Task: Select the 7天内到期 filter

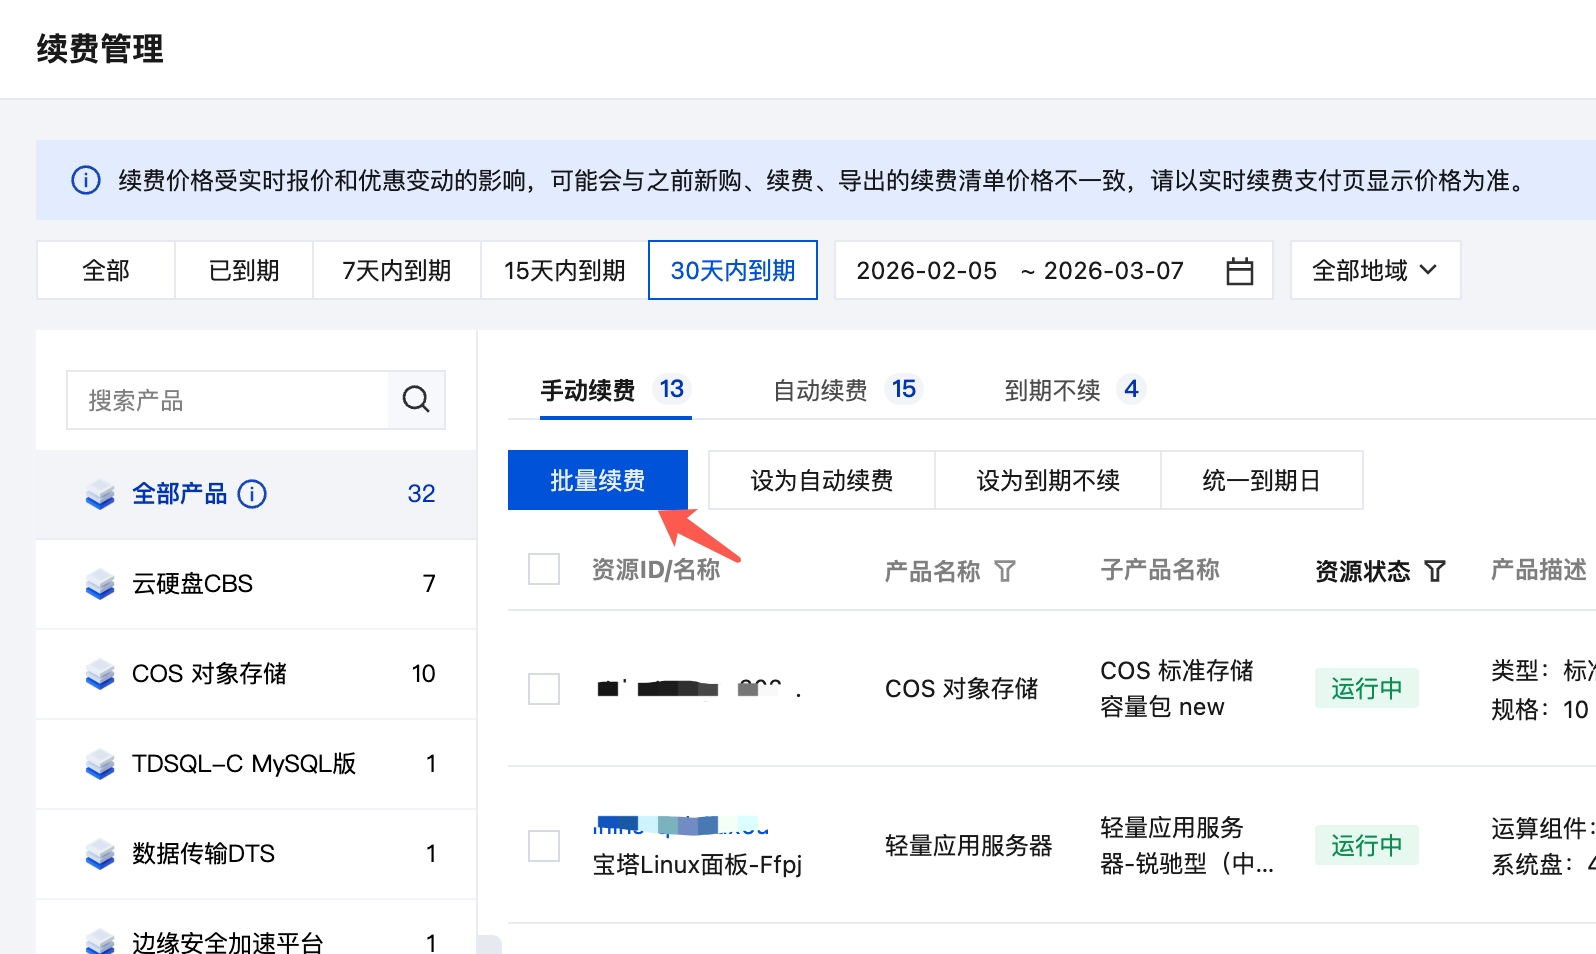Action: click(397, 270)
